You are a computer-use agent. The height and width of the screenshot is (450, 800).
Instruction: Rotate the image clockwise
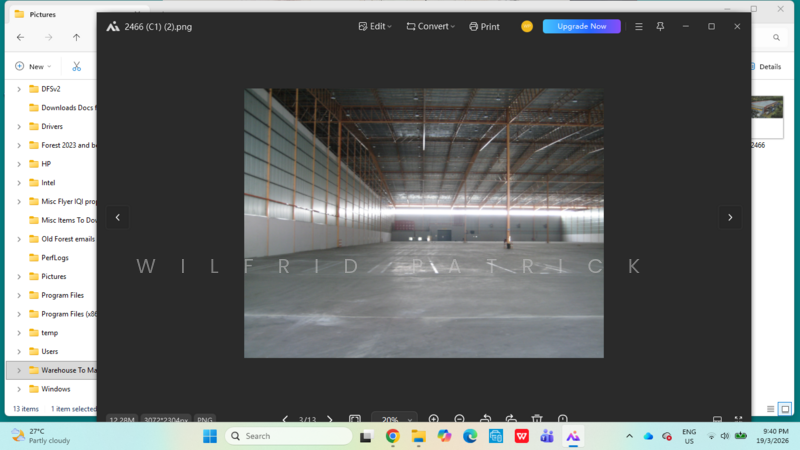(x=511, y=420)
